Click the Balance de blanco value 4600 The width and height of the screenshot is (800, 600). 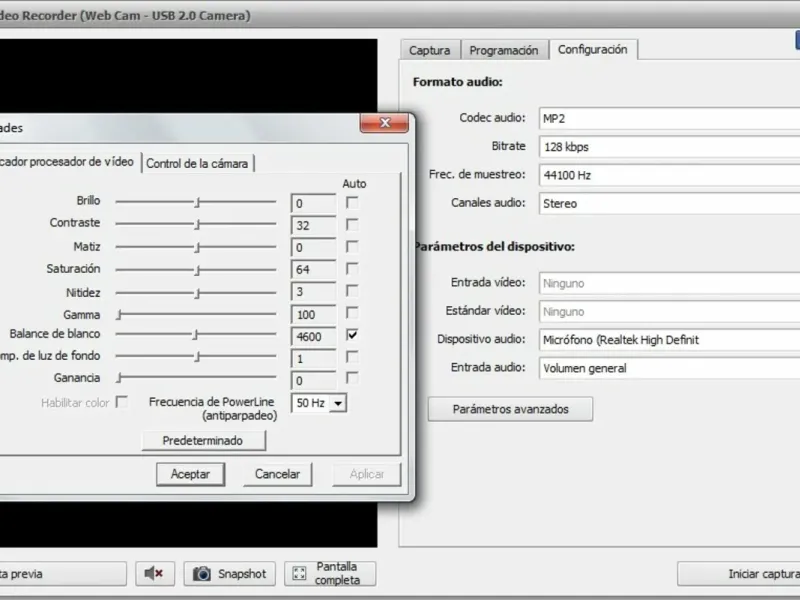click(x=313, y=337)
